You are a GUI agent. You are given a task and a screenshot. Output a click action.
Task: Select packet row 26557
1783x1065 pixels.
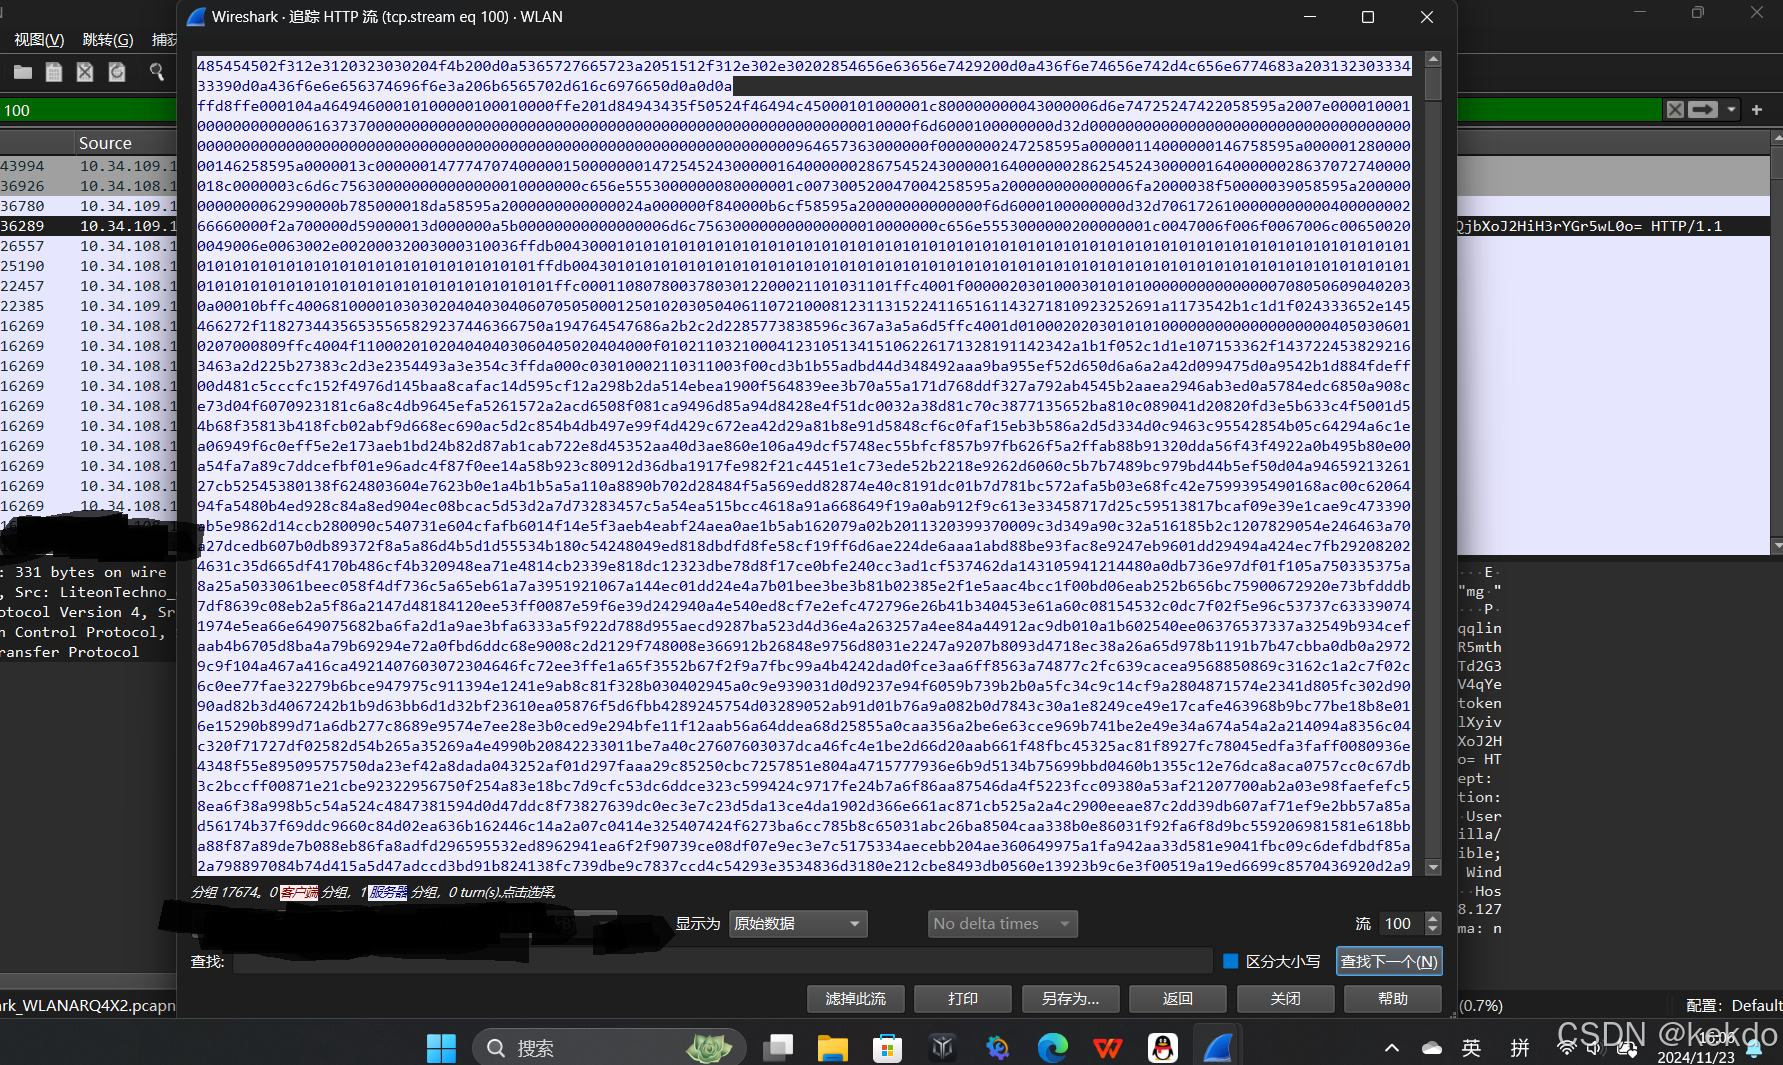[88, 246]
